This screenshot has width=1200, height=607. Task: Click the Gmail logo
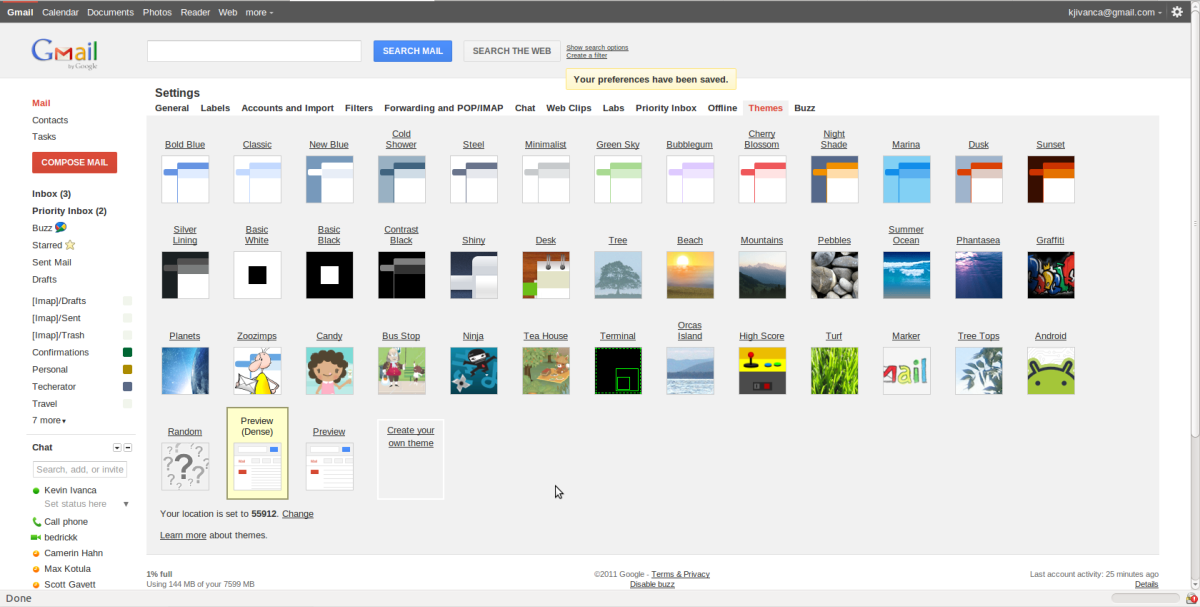tap(65, 53)
